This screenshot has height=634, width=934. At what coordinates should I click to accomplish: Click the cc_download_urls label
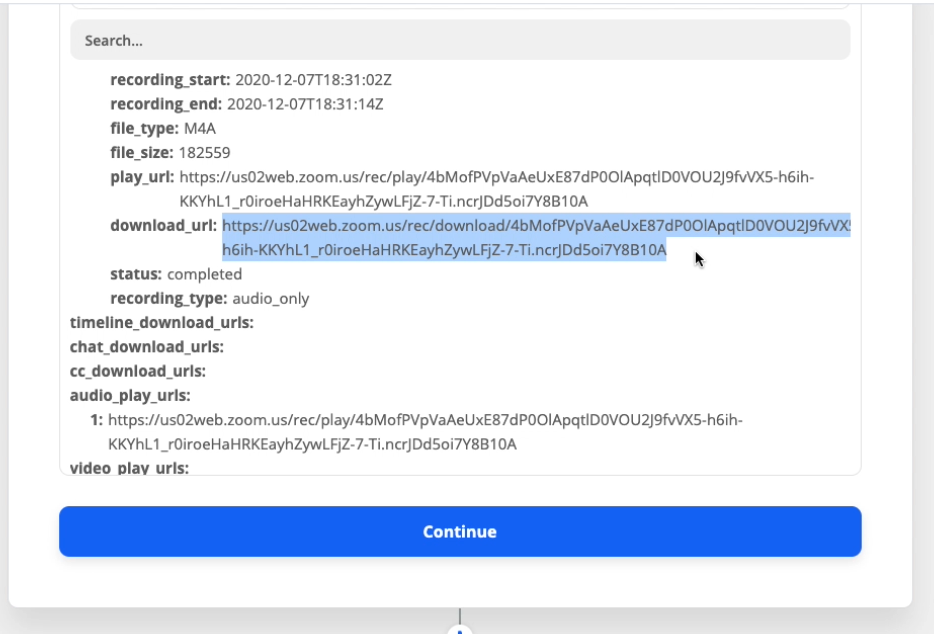(138, 371)
